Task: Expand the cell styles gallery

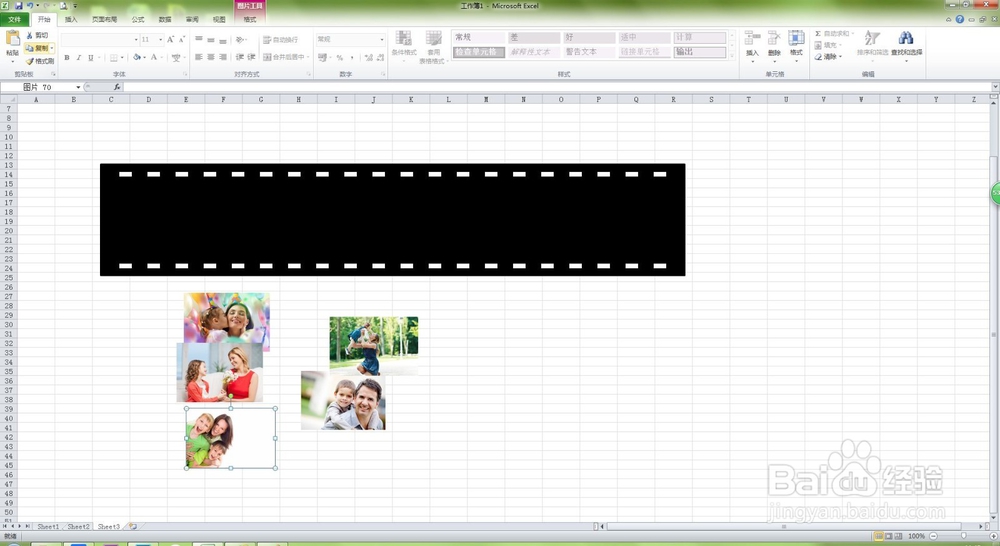Action: [x=732, y=56]
